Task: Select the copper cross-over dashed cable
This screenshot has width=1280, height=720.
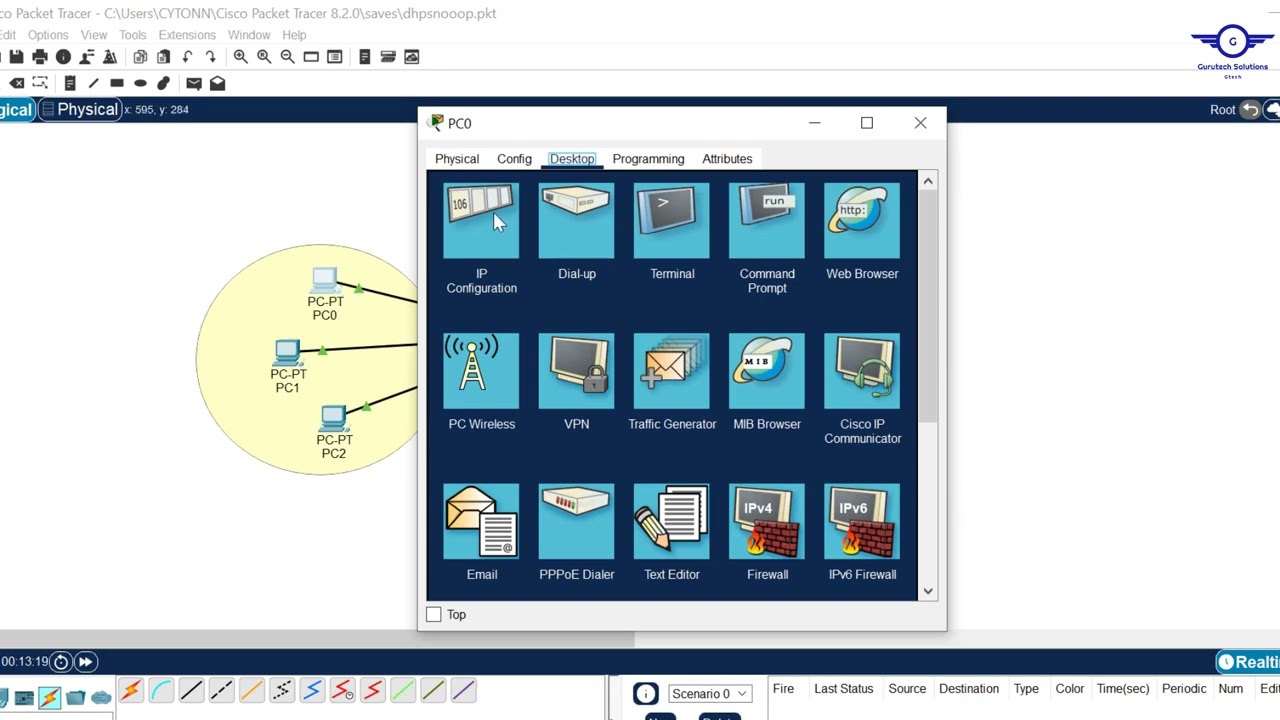Action: pyautogui.click(x=221, y=691)
